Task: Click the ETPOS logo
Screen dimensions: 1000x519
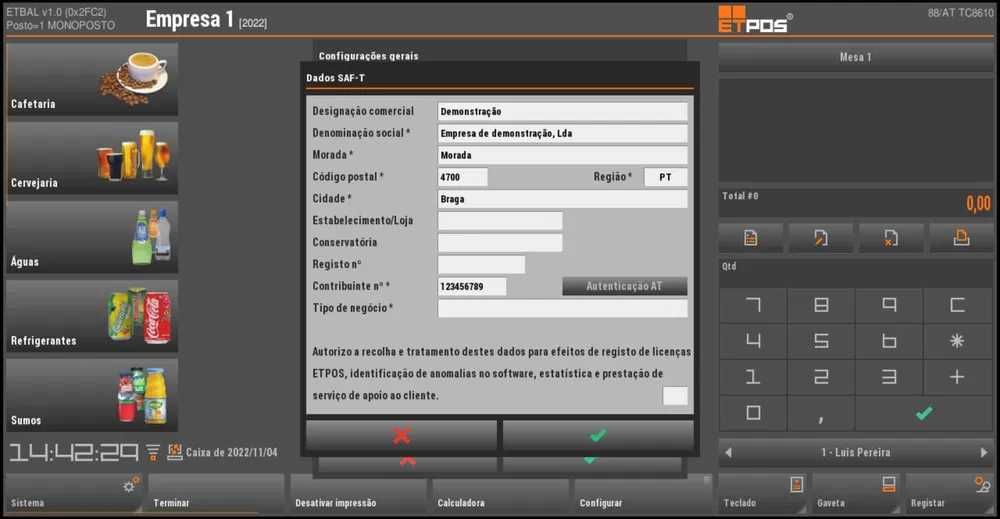Action: [x=755, y=19]
